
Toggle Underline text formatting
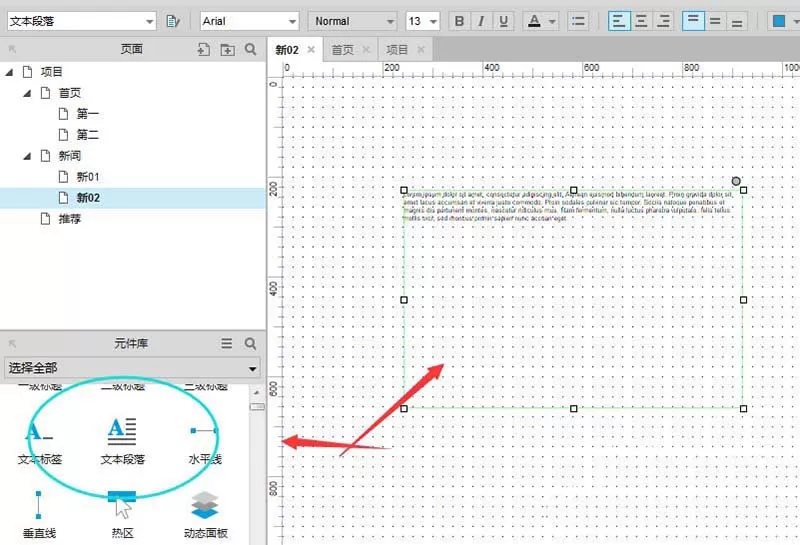click(504, 21)
